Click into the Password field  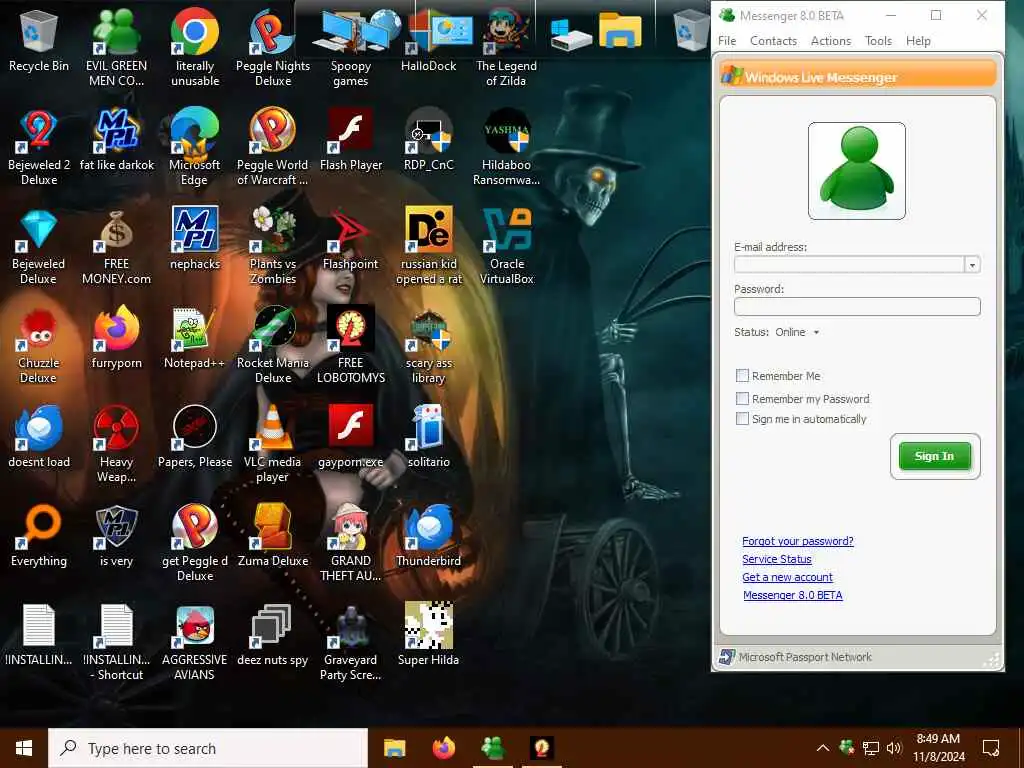[x=857, y=306]
